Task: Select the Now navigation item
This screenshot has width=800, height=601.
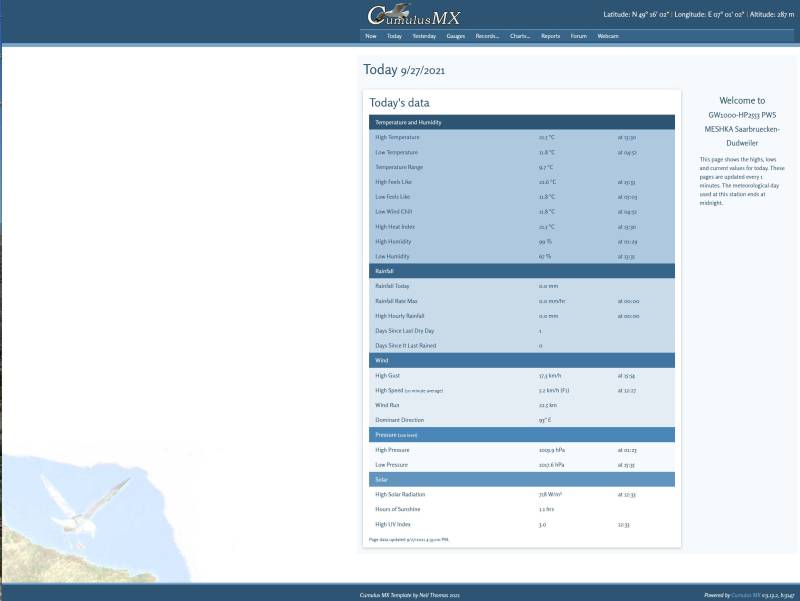Action: point(369,36)
